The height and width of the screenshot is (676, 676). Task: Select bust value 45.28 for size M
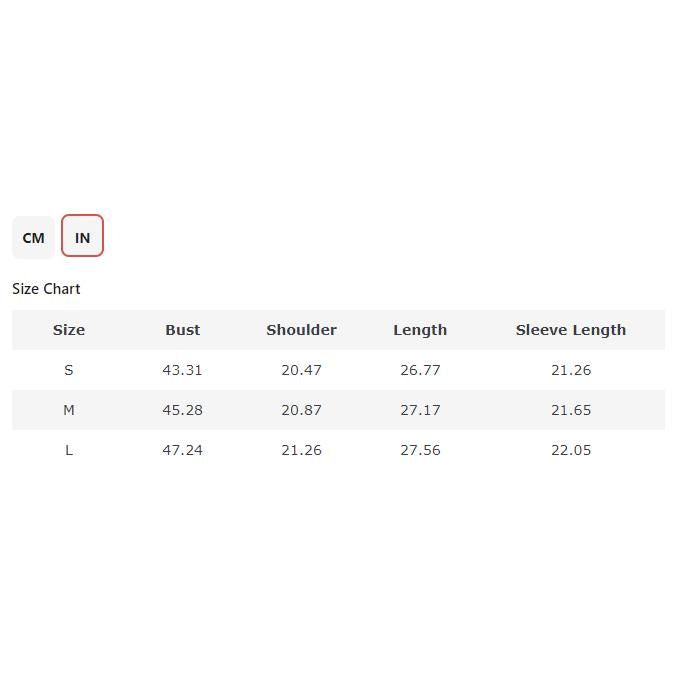pos(182,410)
